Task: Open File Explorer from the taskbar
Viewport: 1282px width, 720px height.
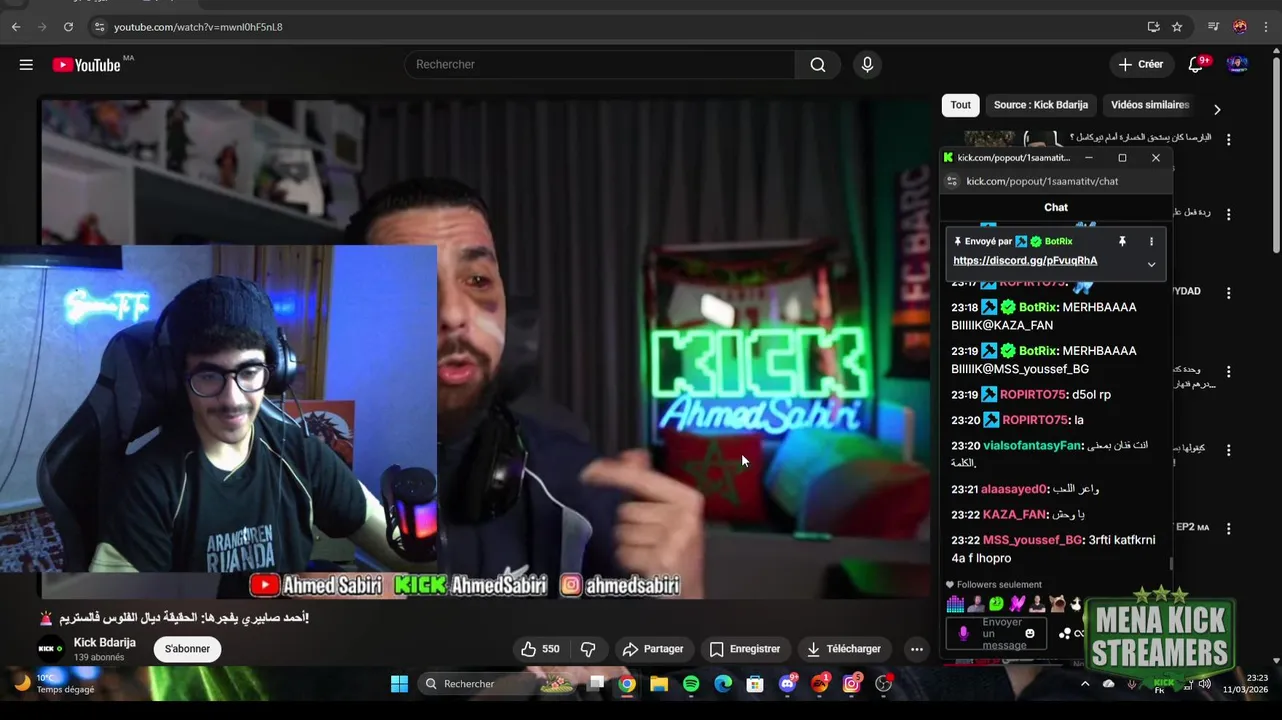Action: (658, 684)
